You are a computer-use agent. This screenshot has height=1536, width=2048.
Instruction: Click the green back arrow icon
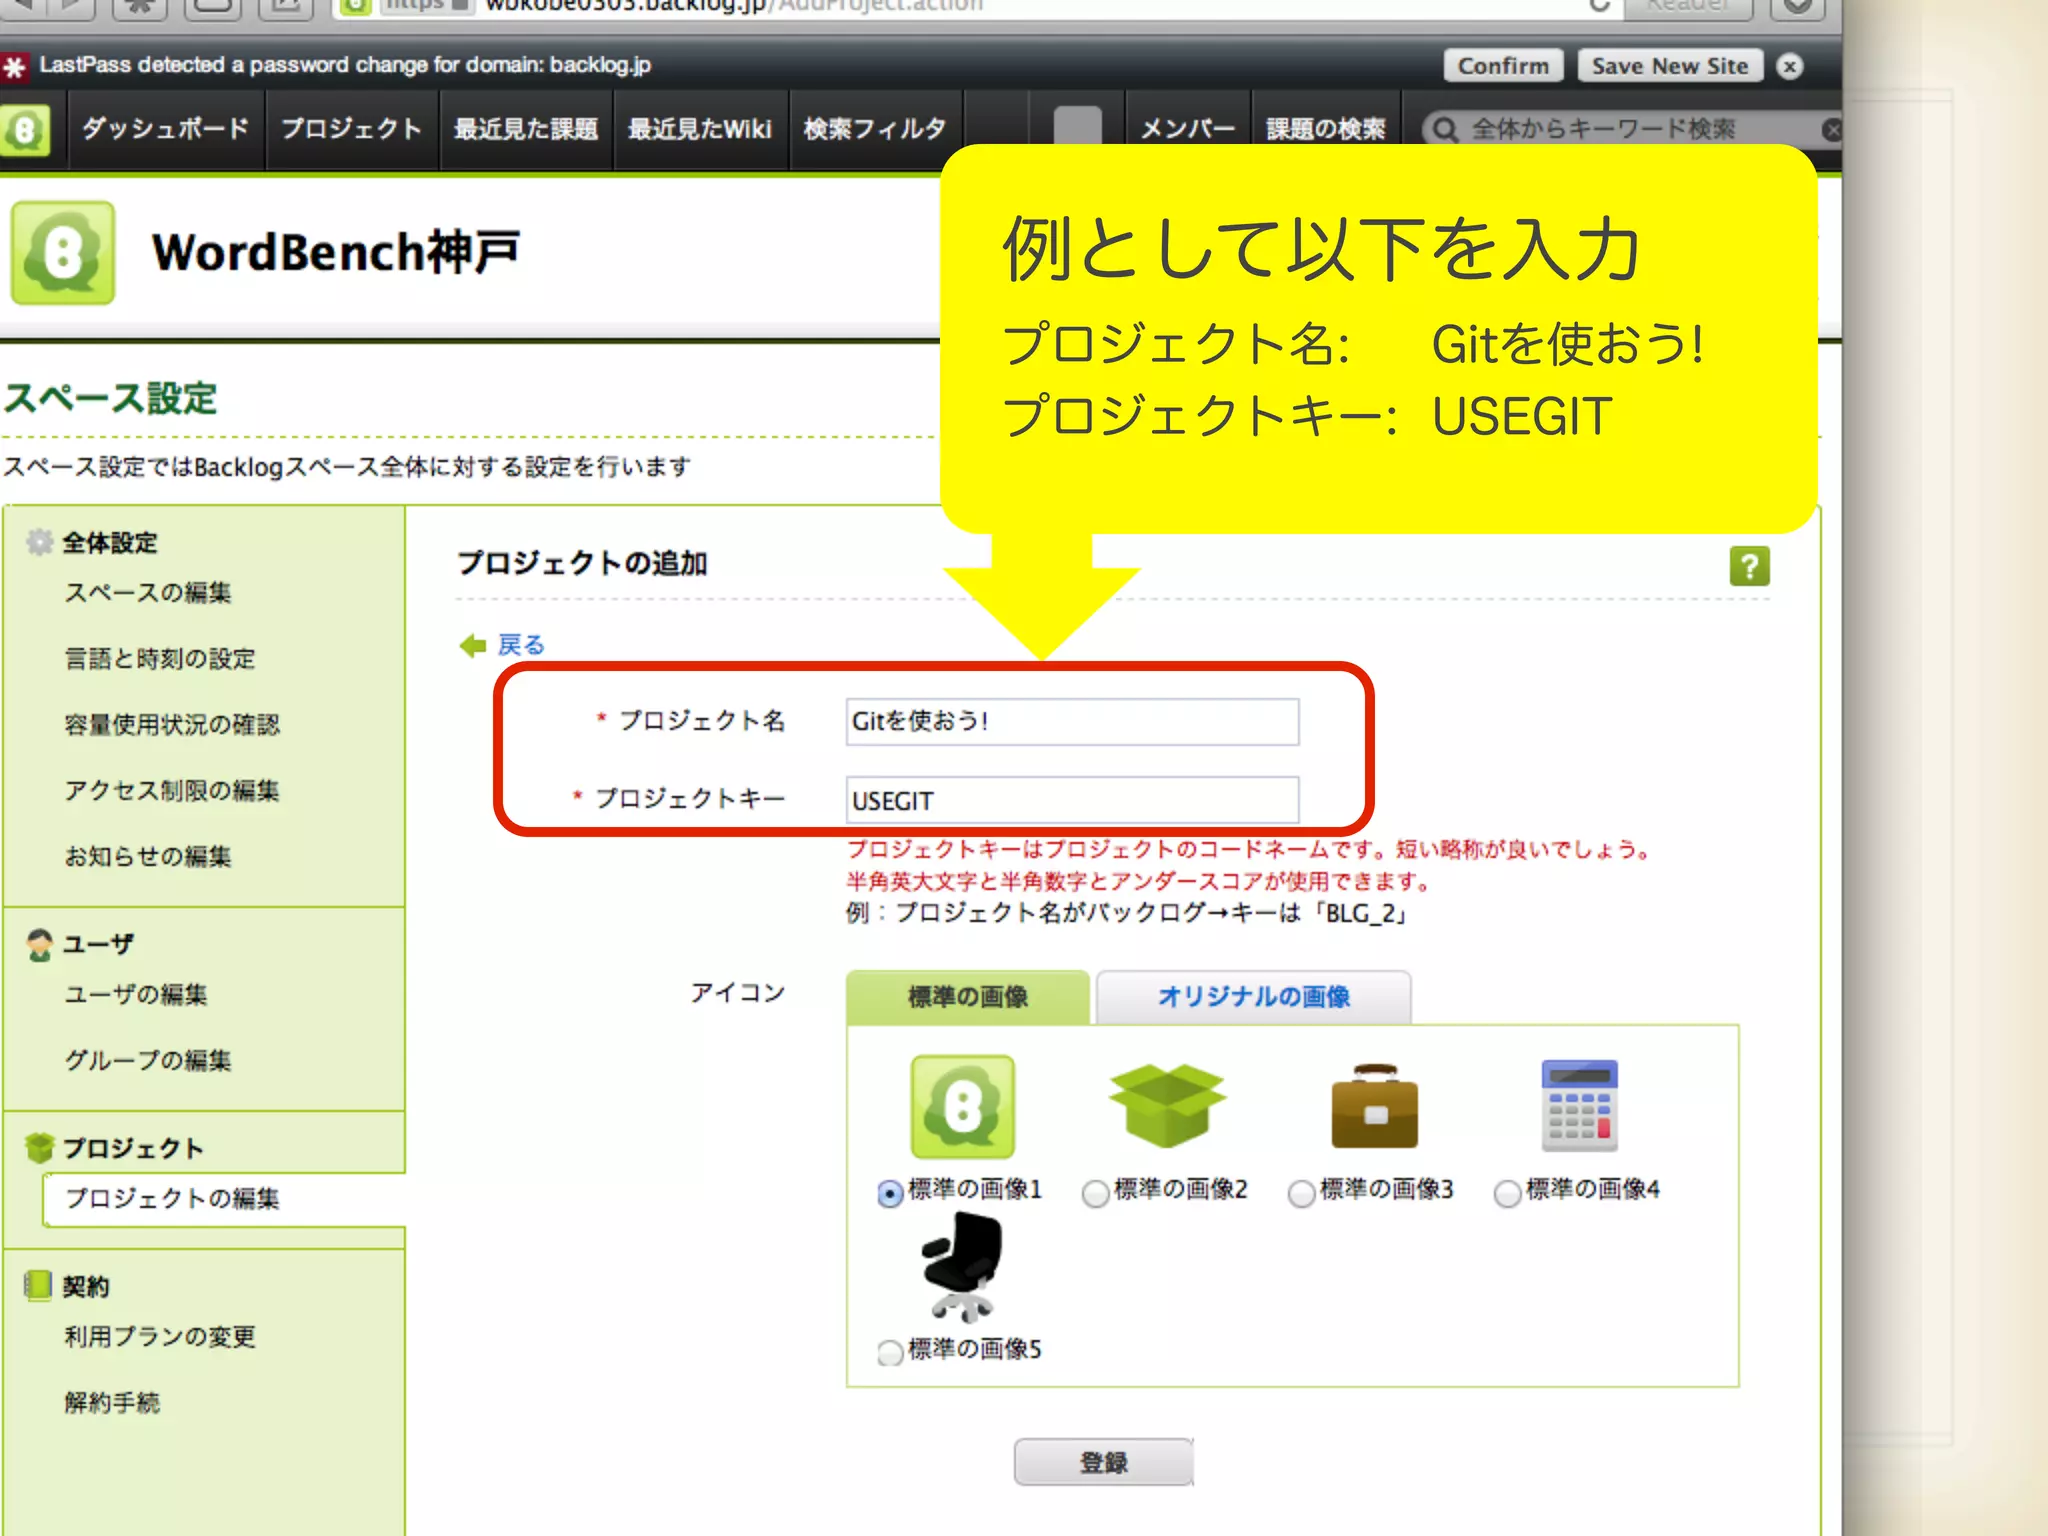[x=472, y=646]
